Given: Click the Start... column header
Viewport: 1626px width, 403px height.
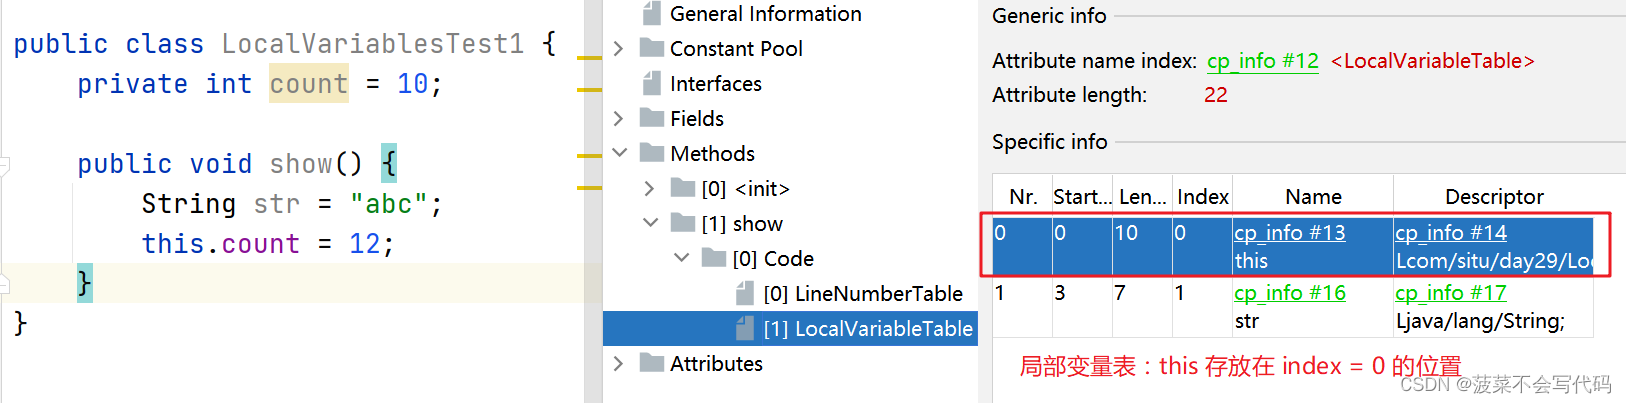Looking at the screenshot, I should [1082, 196].
